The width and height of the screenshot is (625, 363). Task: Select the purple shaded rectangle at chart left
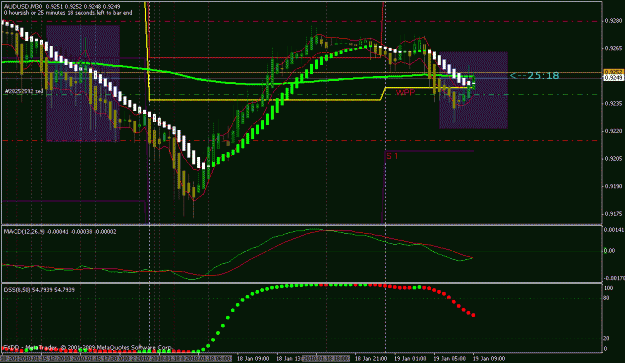pos(83,84)
